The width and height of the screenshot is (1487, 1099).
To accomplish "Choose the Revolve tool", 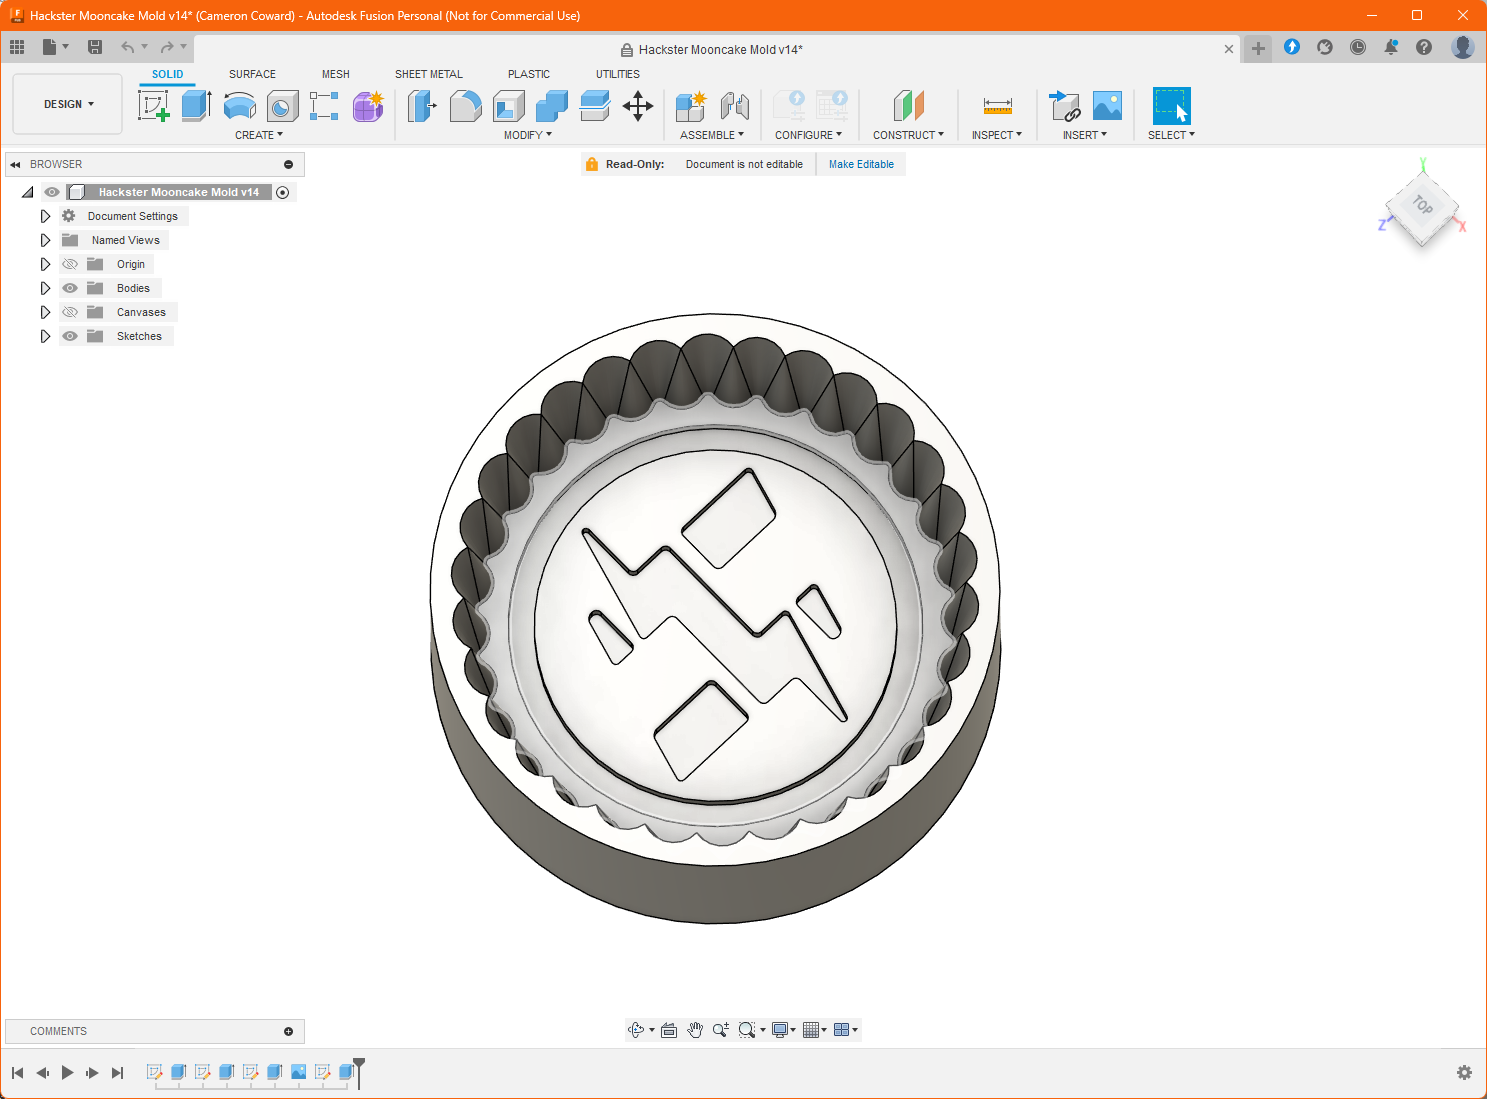I will 239,105.
